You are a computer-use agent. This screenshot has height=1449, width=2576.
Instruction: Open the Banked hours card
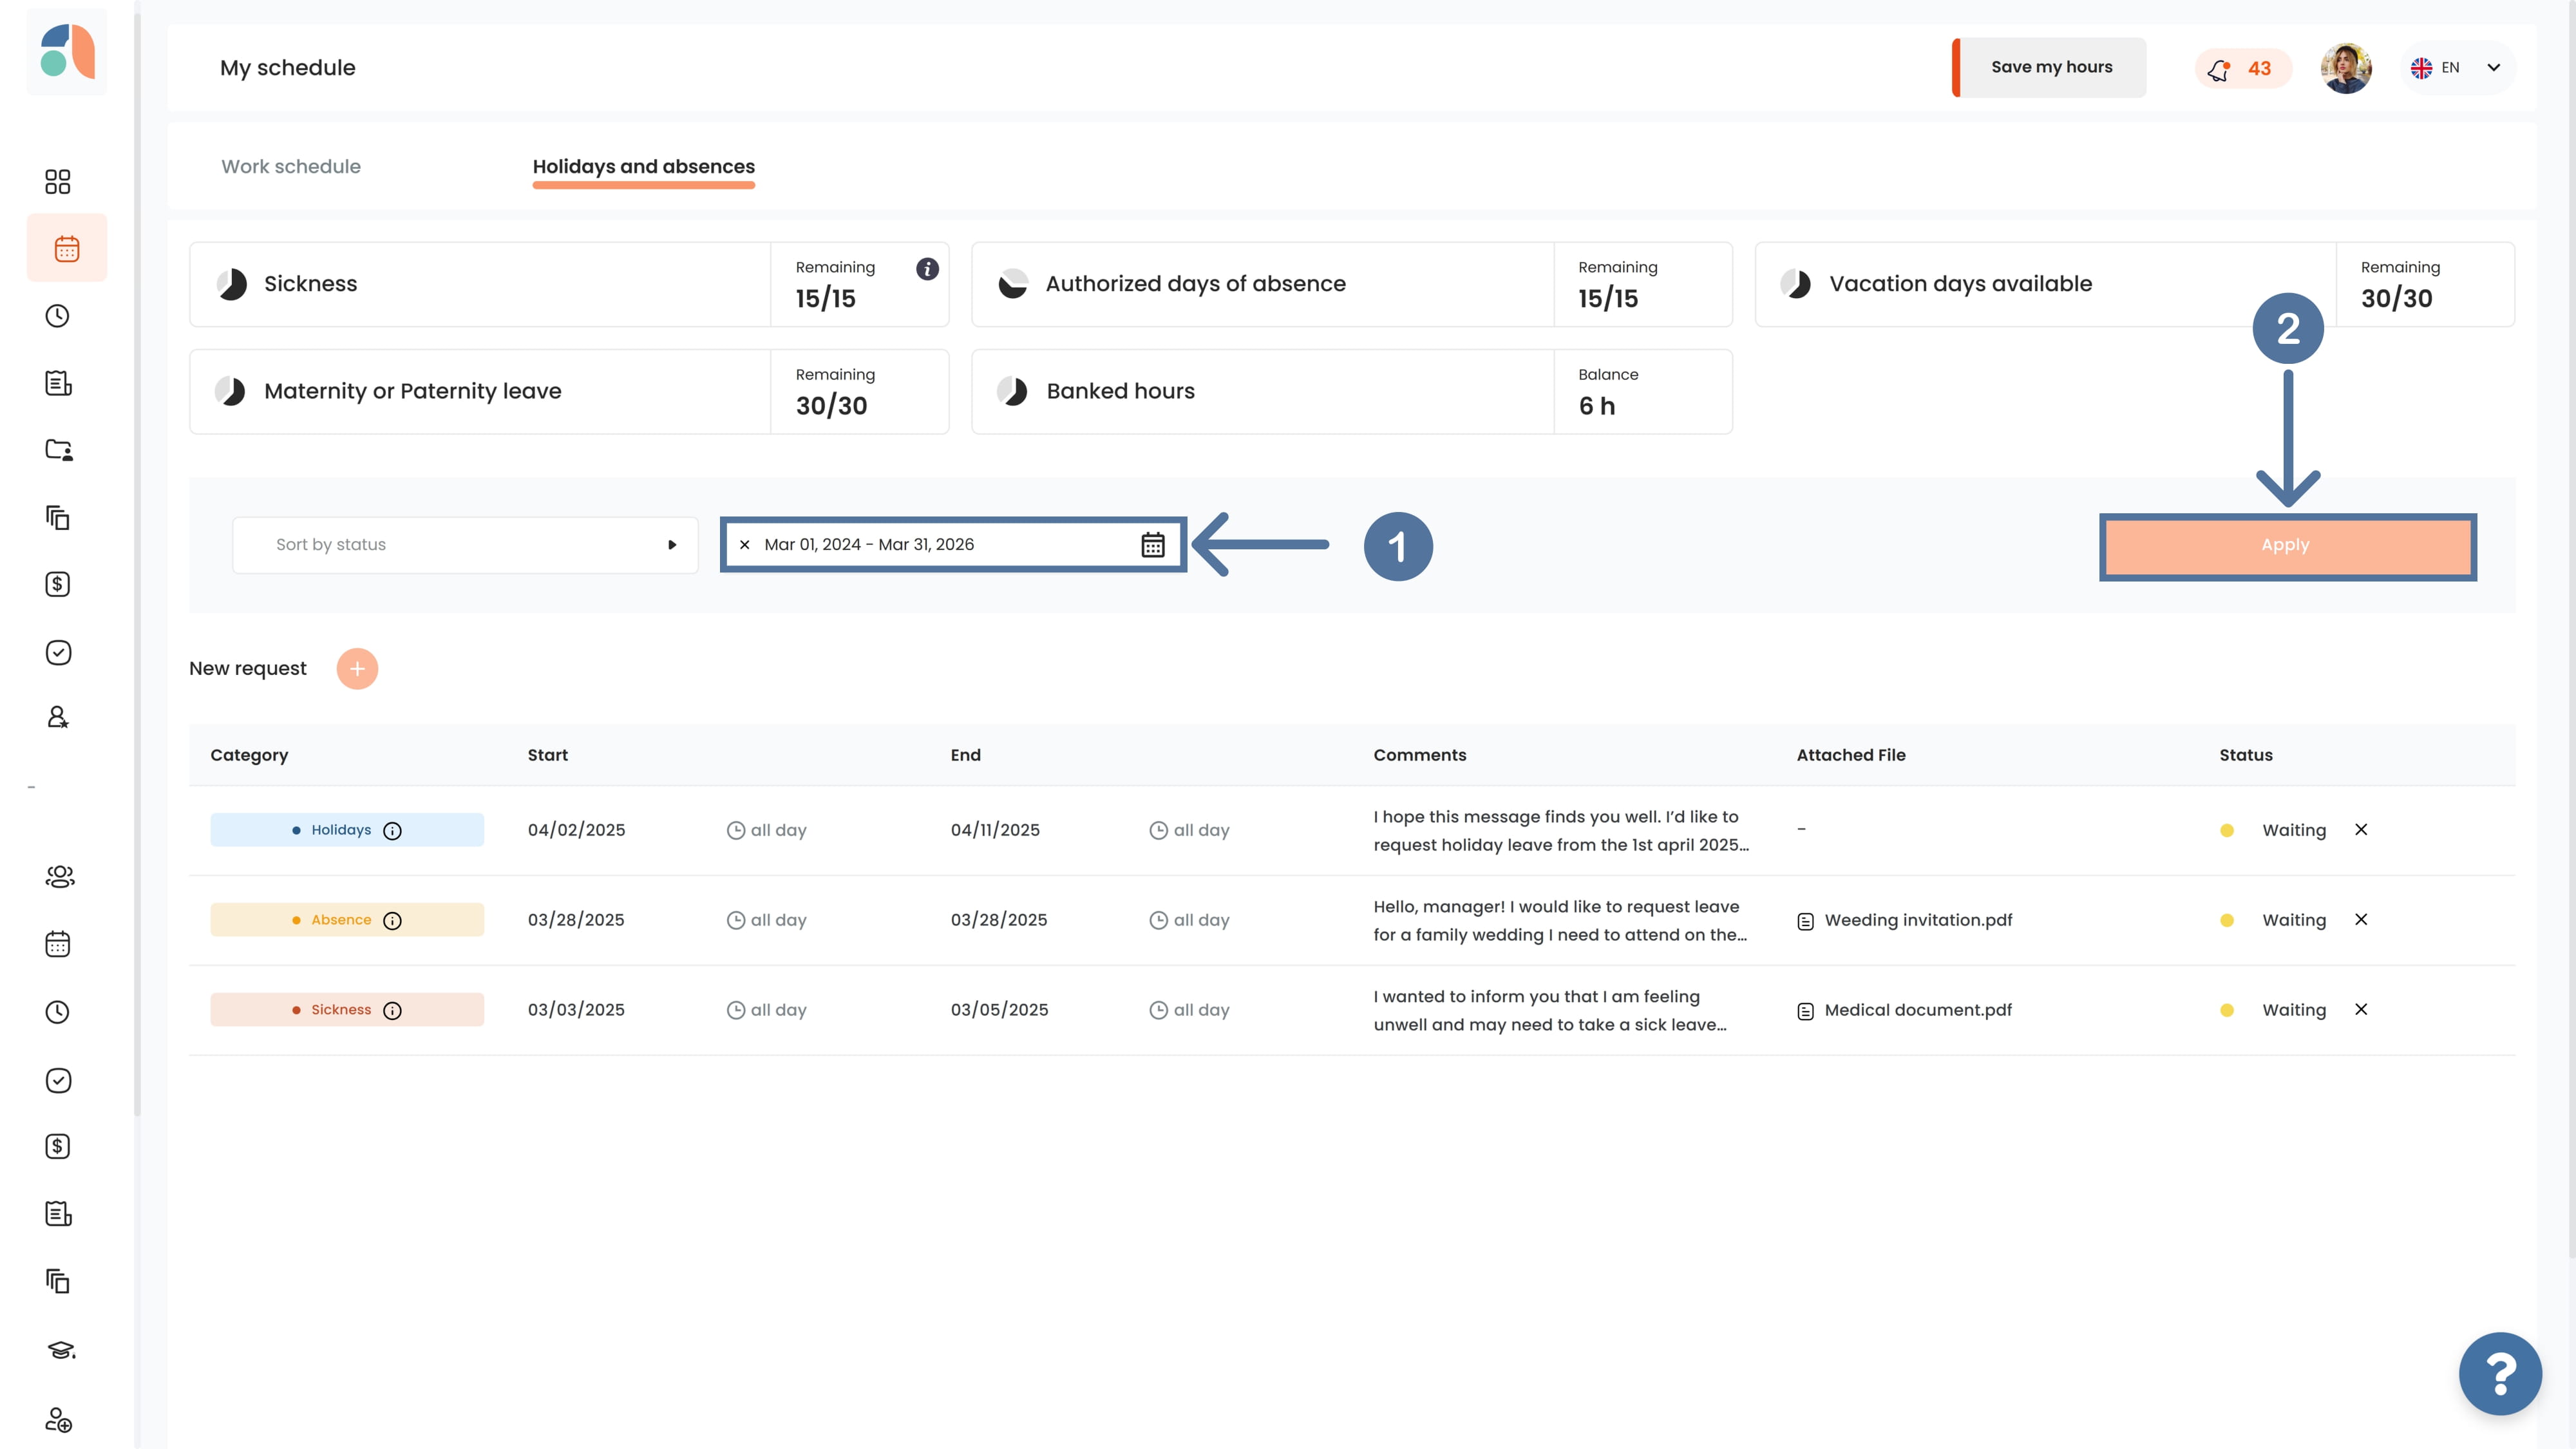click(x=1352, y=391)
